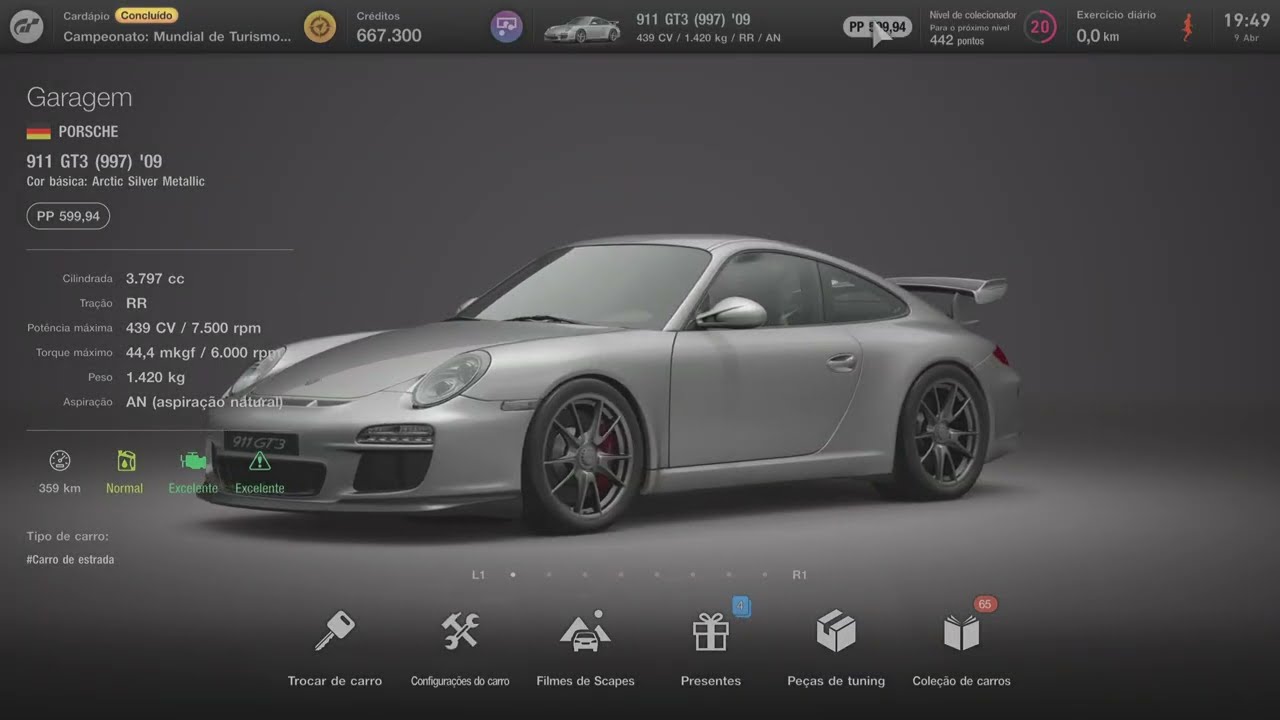1280x720 pixels.
Task: Select the first highlighted page dot
Action: pyautogui.click(x=513, y=575)
